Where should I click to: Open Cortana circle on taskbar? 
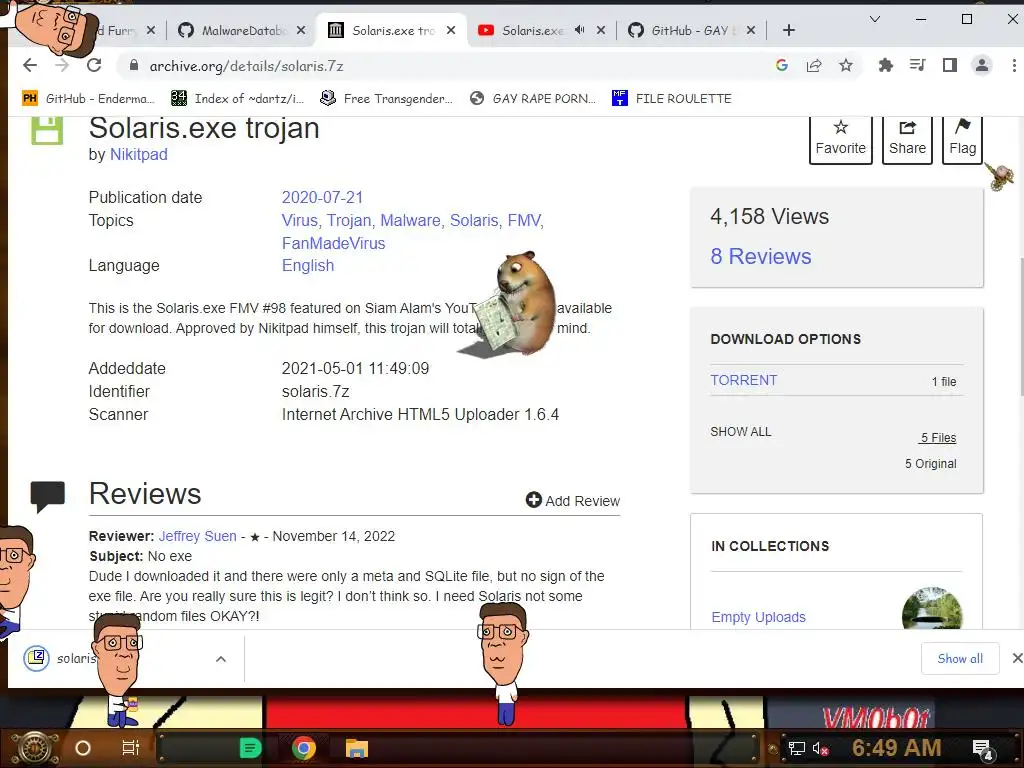83,748
